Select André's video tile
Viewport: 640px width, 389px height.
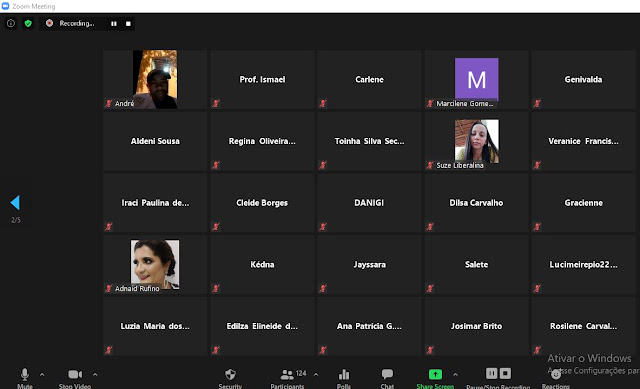[155, 79]
